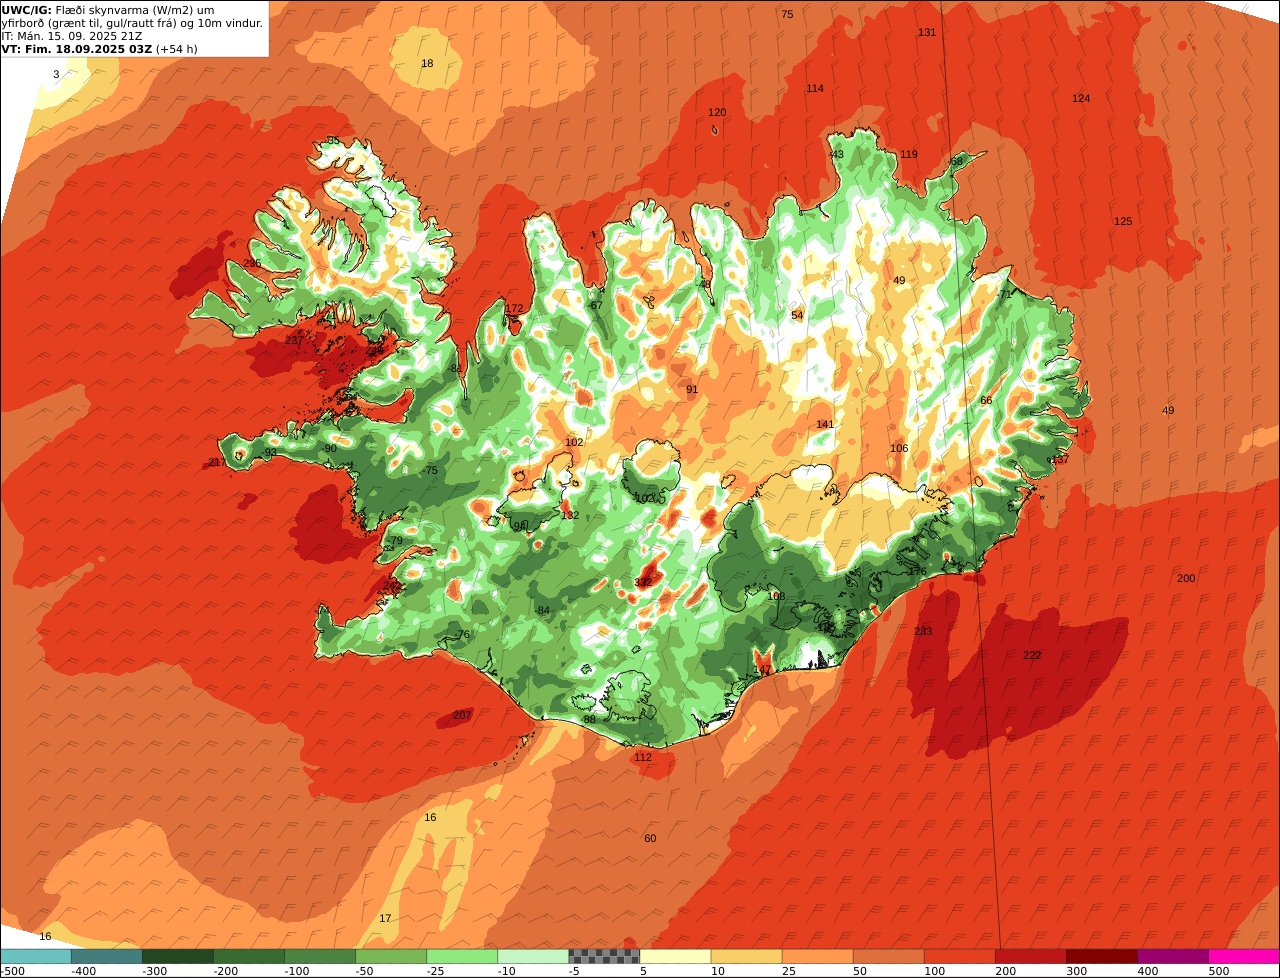1280x978 pixels.
Task: Click the dark maroon legend swatch starting at 300
Action: (x=1102, y=956)
